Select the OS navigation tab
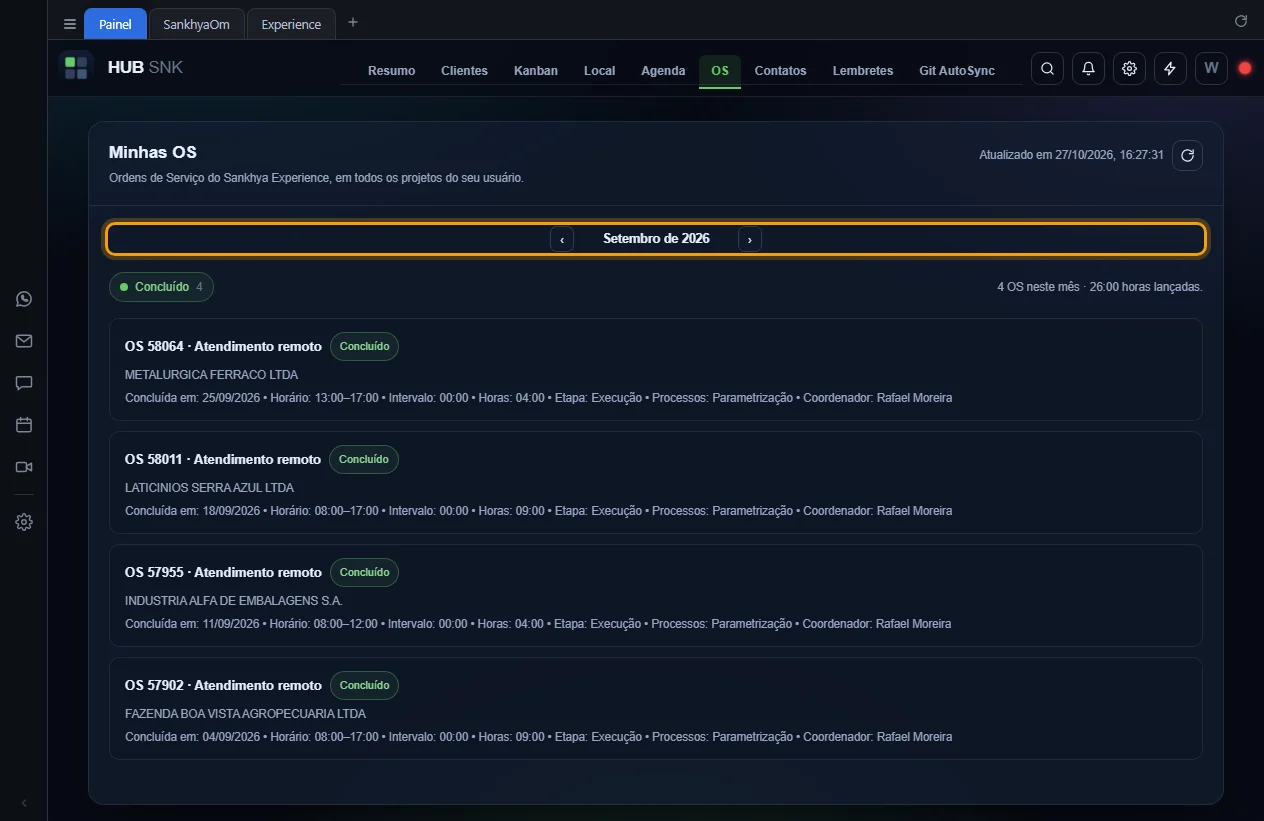The image size is (1264, 821). tap(720, 71)
